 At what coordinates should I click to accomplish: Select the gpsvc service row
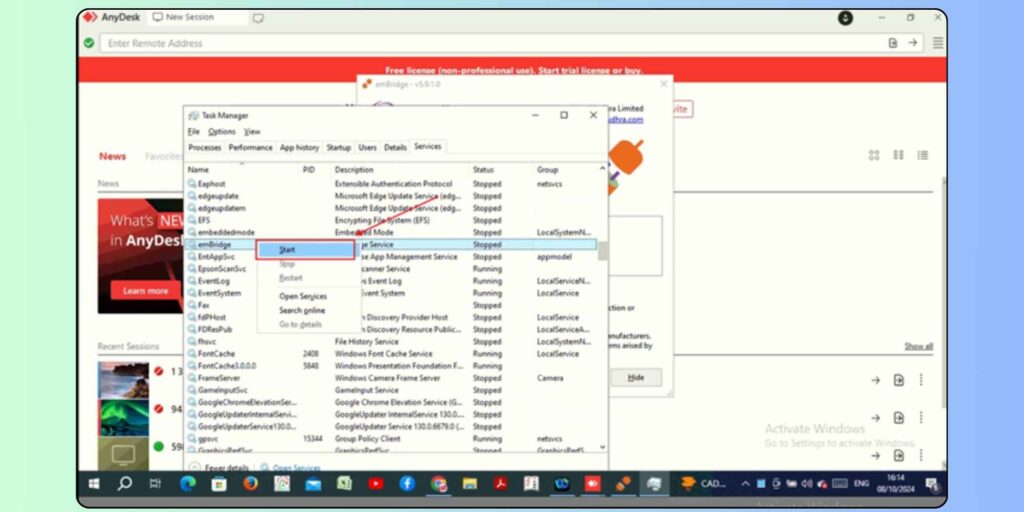click(x=391, y=438)
